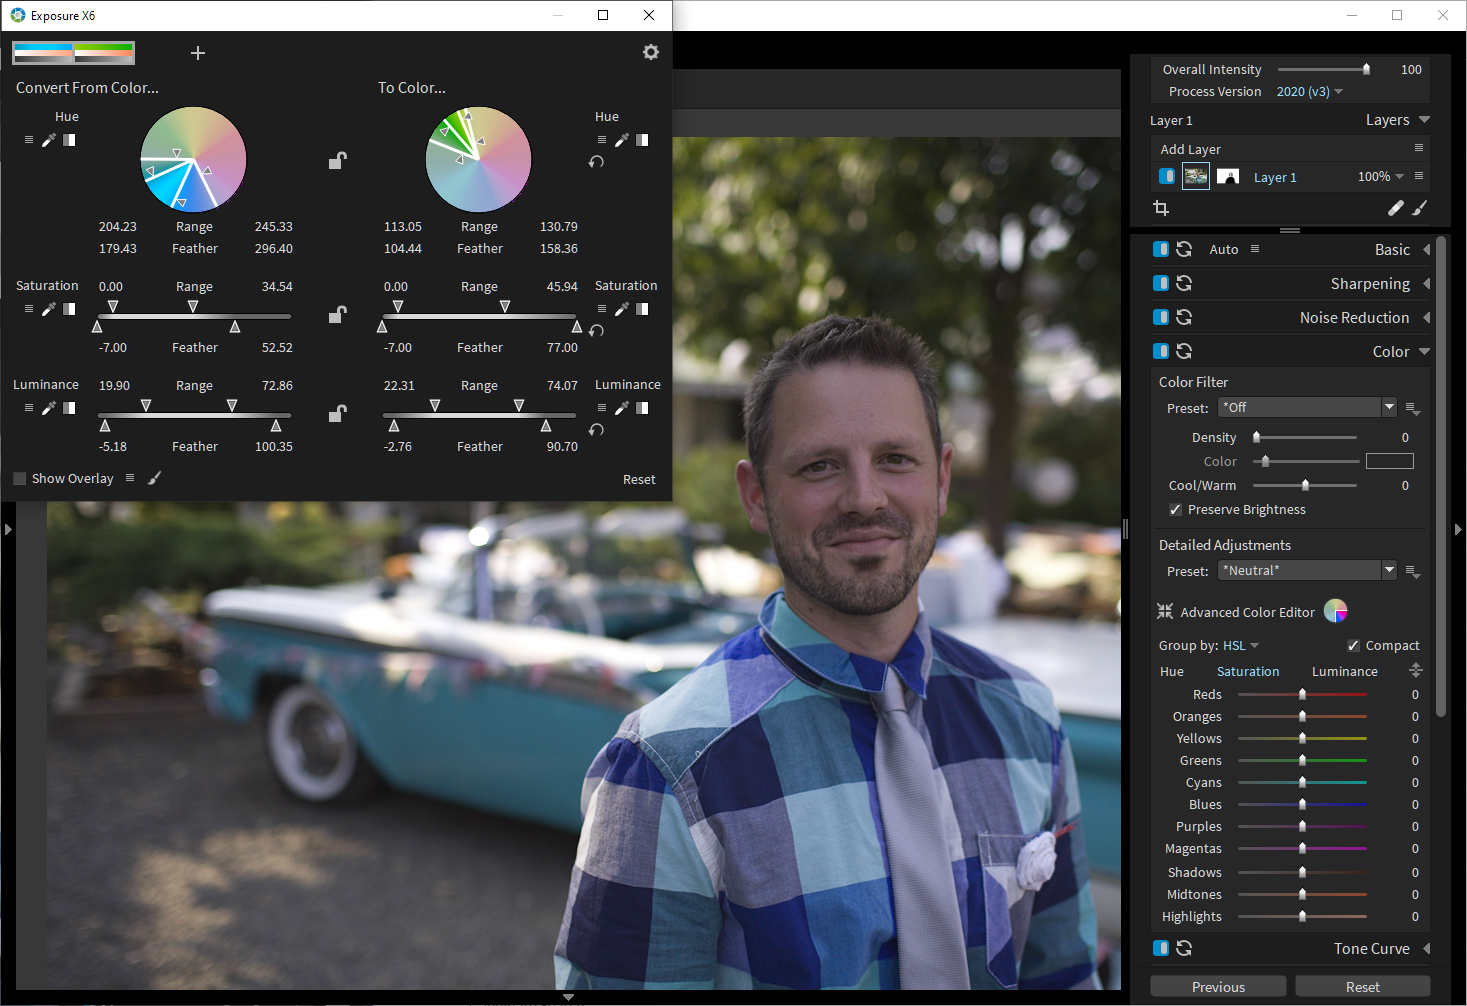This screenshot has width=1467, height=1006.
Task: Switch to the Saturation tab
Action: (x=1247, y=672)
